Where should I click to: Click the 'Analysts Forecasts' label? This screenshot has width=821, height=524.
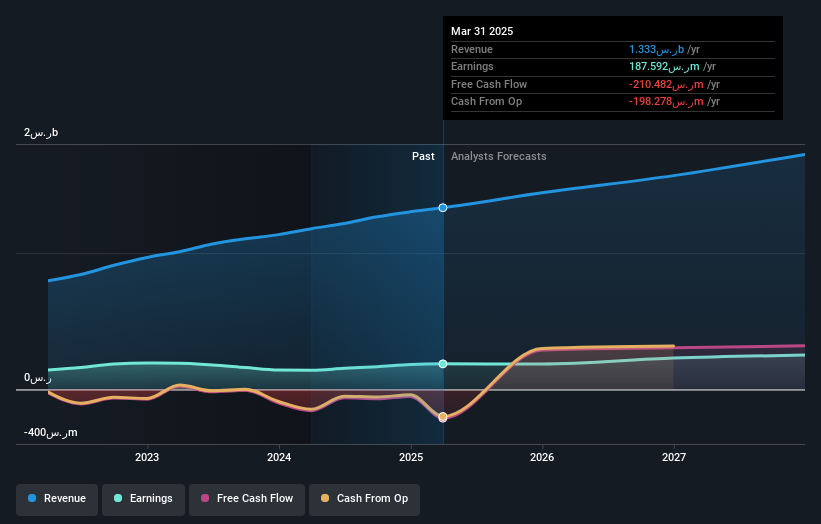click(x=498, y=157)
